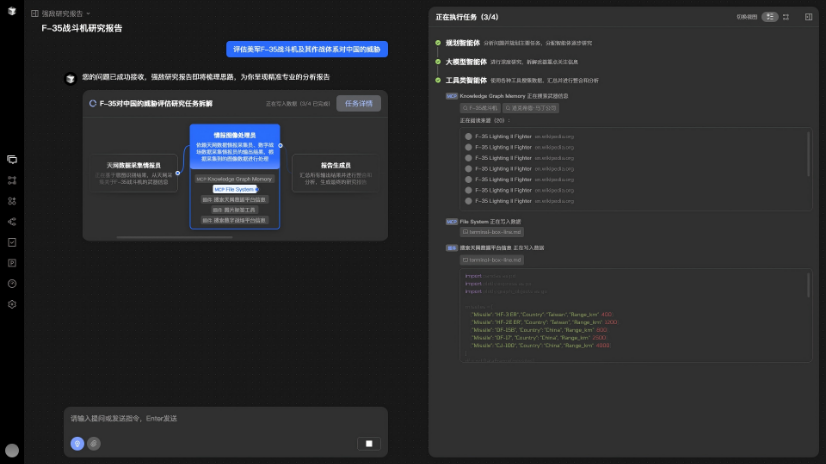Open the settings gear in left sidebar
The height and width of the screenshot is (464, 826).
coord(12,304)
